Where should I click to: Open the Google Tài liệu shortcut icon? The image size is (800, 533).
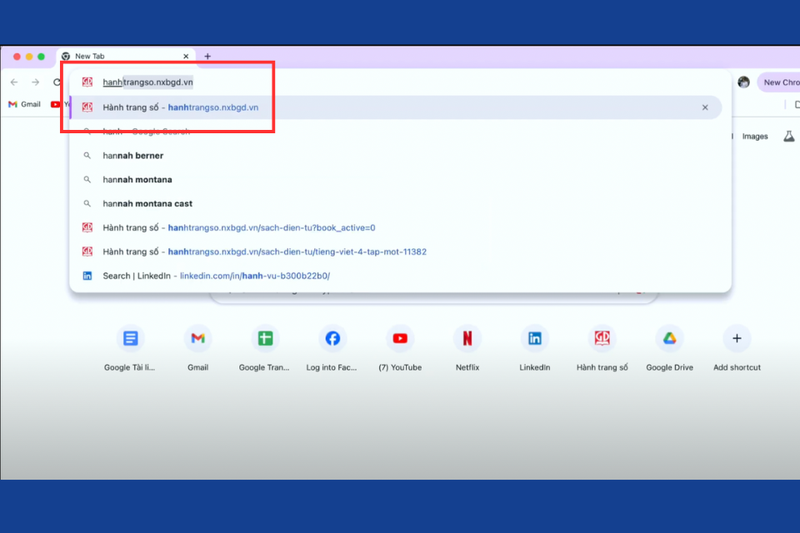point(130,338)
